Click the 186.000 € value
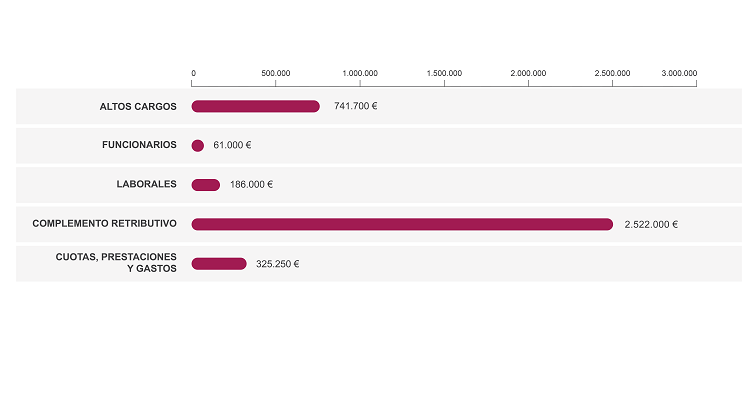 (251, 184)
